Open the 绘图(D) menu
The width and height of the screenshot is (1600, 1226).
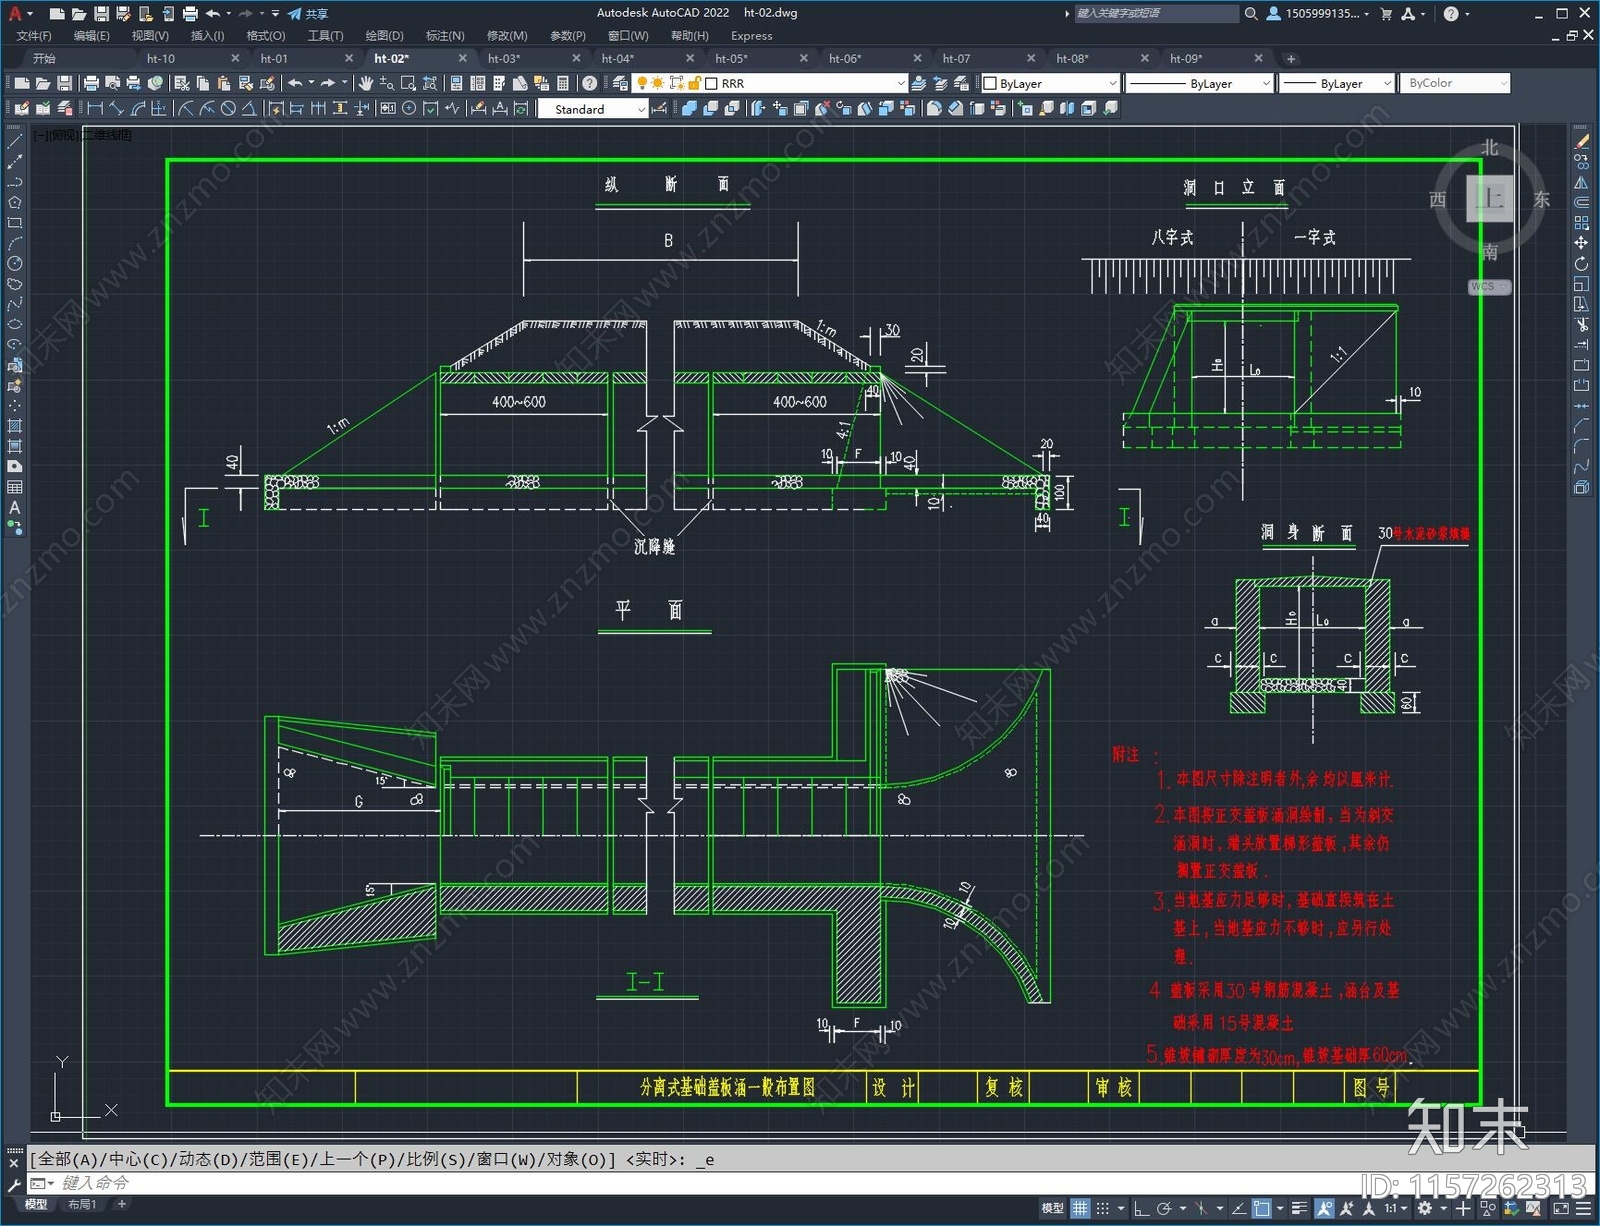(384, 35)
